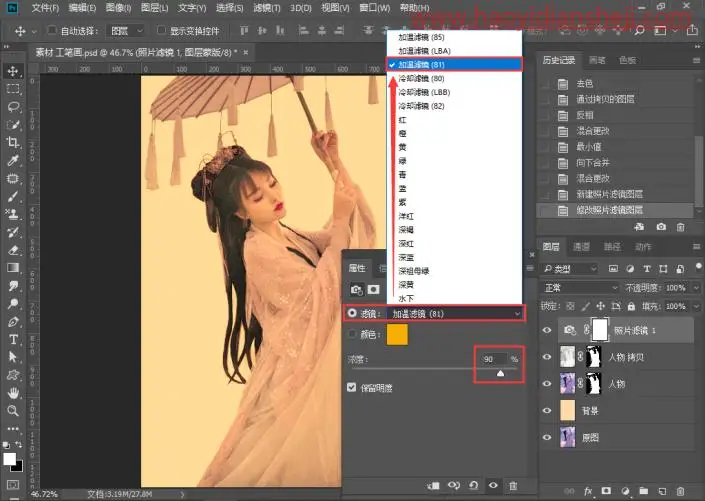705x501 pixels.
Task: Select the Quick Selection tool
Action: [x=13, y=125]
